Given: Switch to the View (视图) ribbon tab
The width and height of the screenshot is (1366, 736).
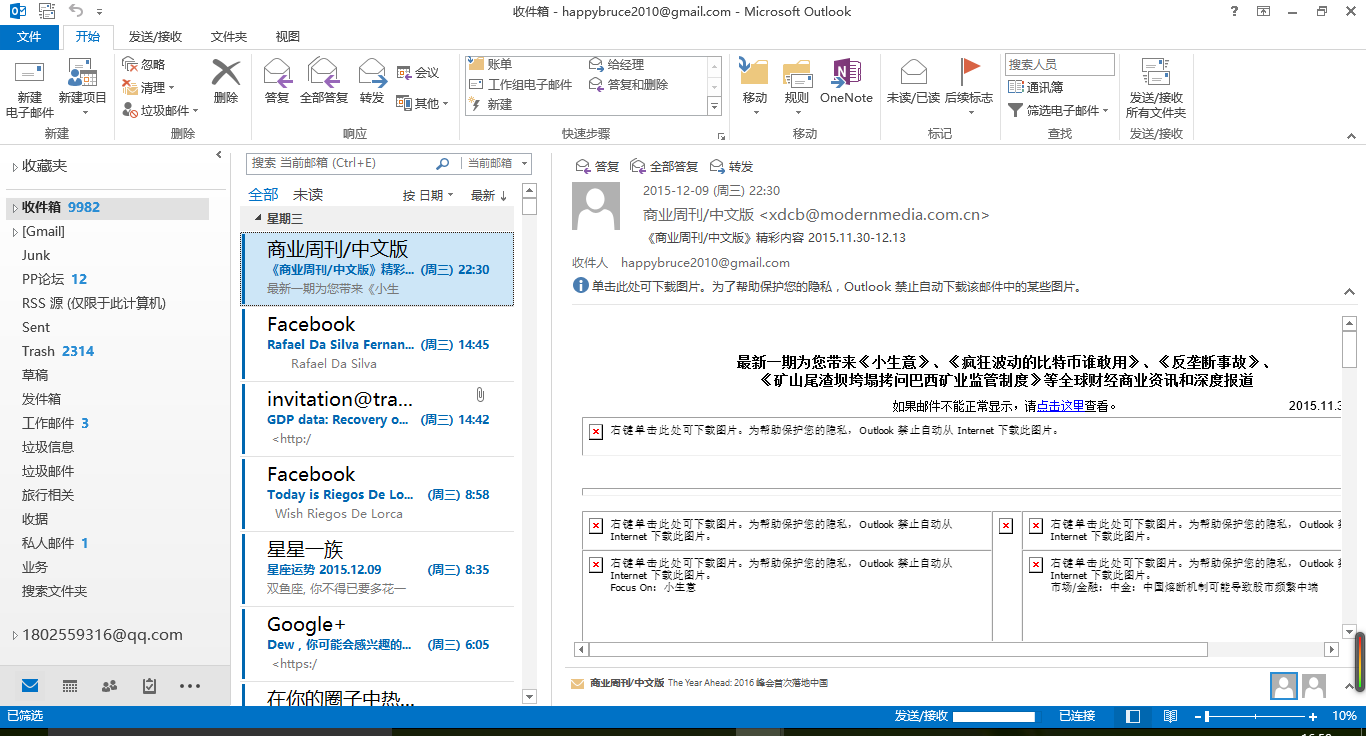Looking at the screenshot, I should 287,37.
